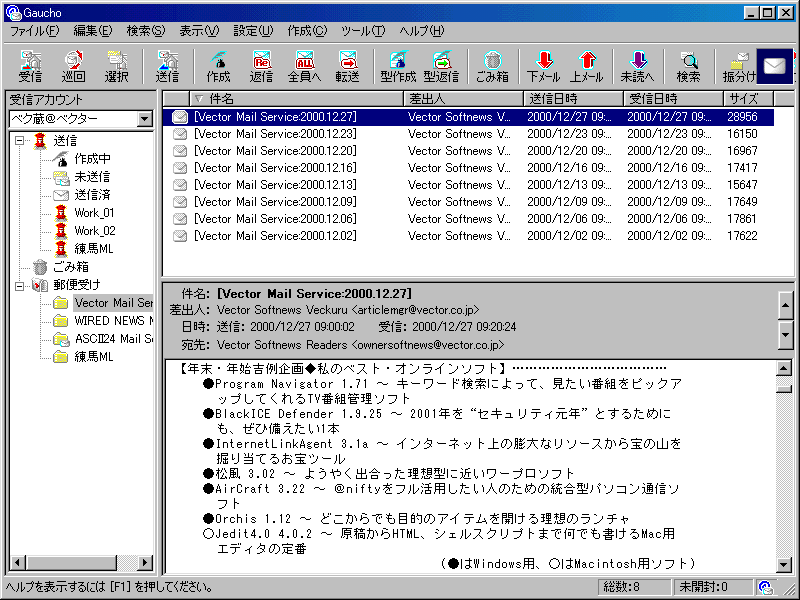Open search with 検索 toolbar icon
800x600 pixels.
click(x=689, y=66)
